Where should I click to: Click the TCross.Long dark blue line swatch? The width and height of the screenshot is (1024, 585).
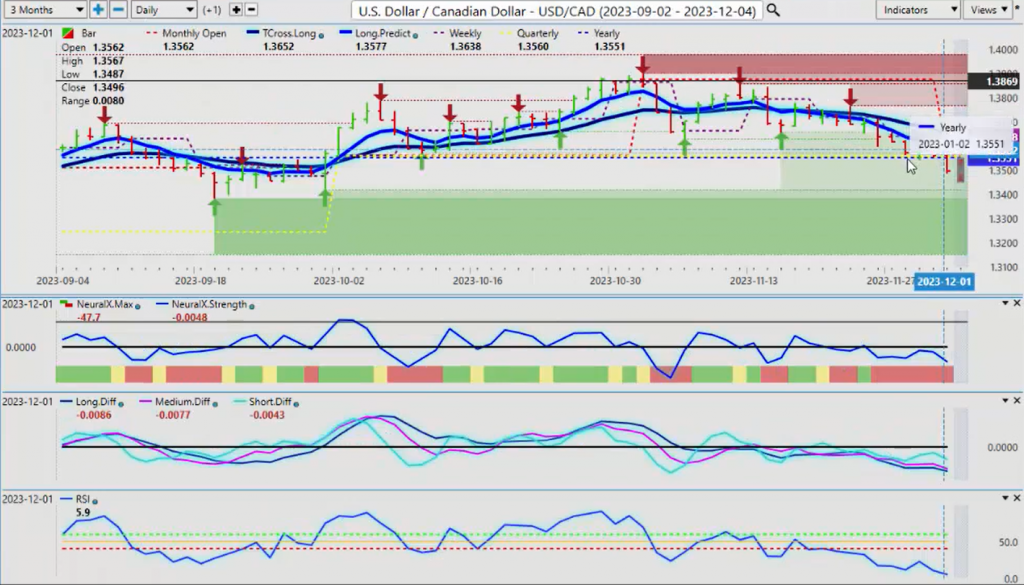[x=253, y=33]
